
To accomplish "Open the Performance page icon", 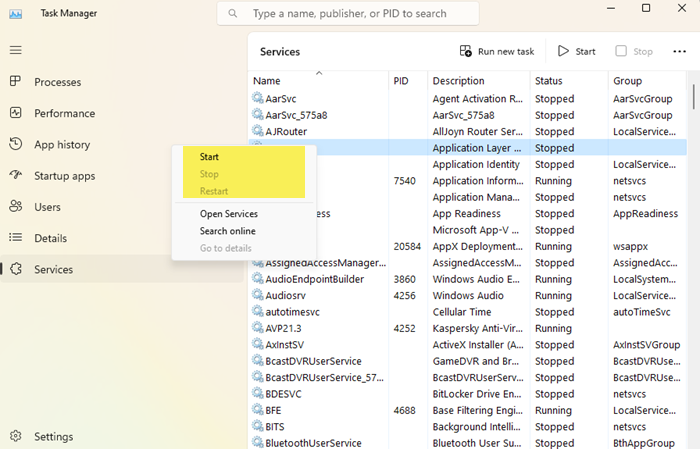I will point(15,113).
